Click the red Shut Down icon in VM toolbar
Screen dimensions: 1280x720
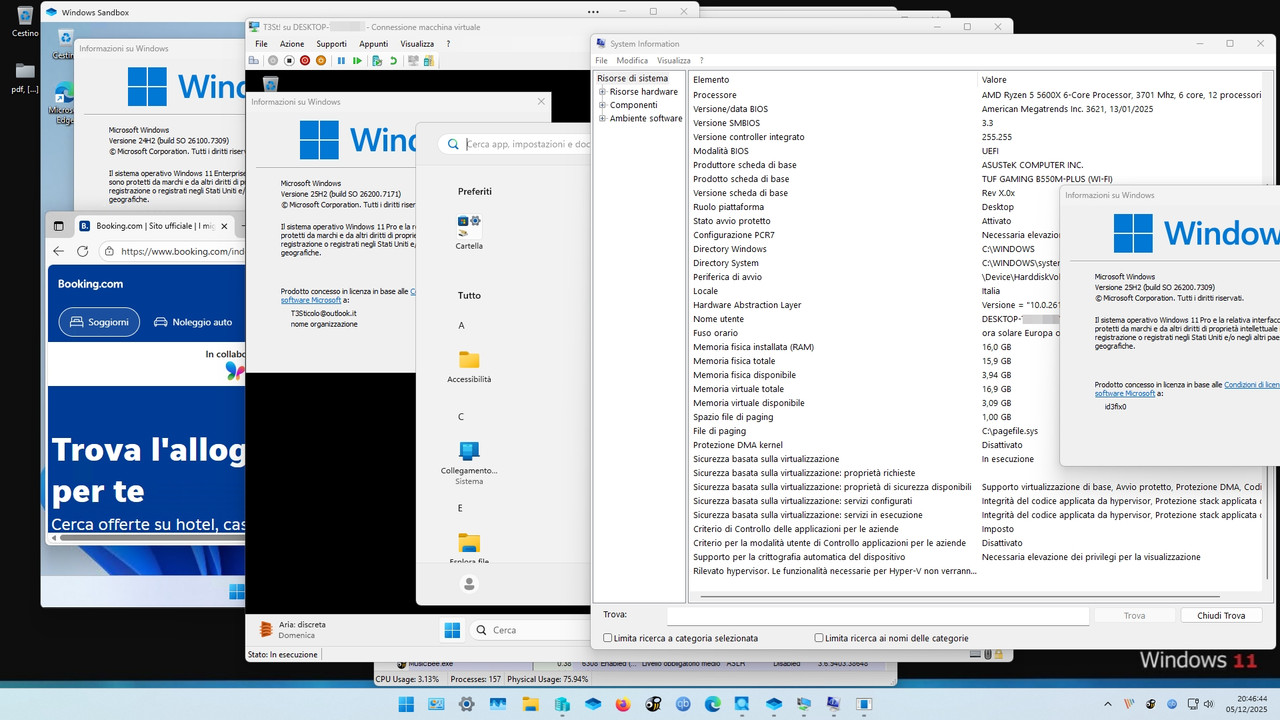tap(305, 61)
